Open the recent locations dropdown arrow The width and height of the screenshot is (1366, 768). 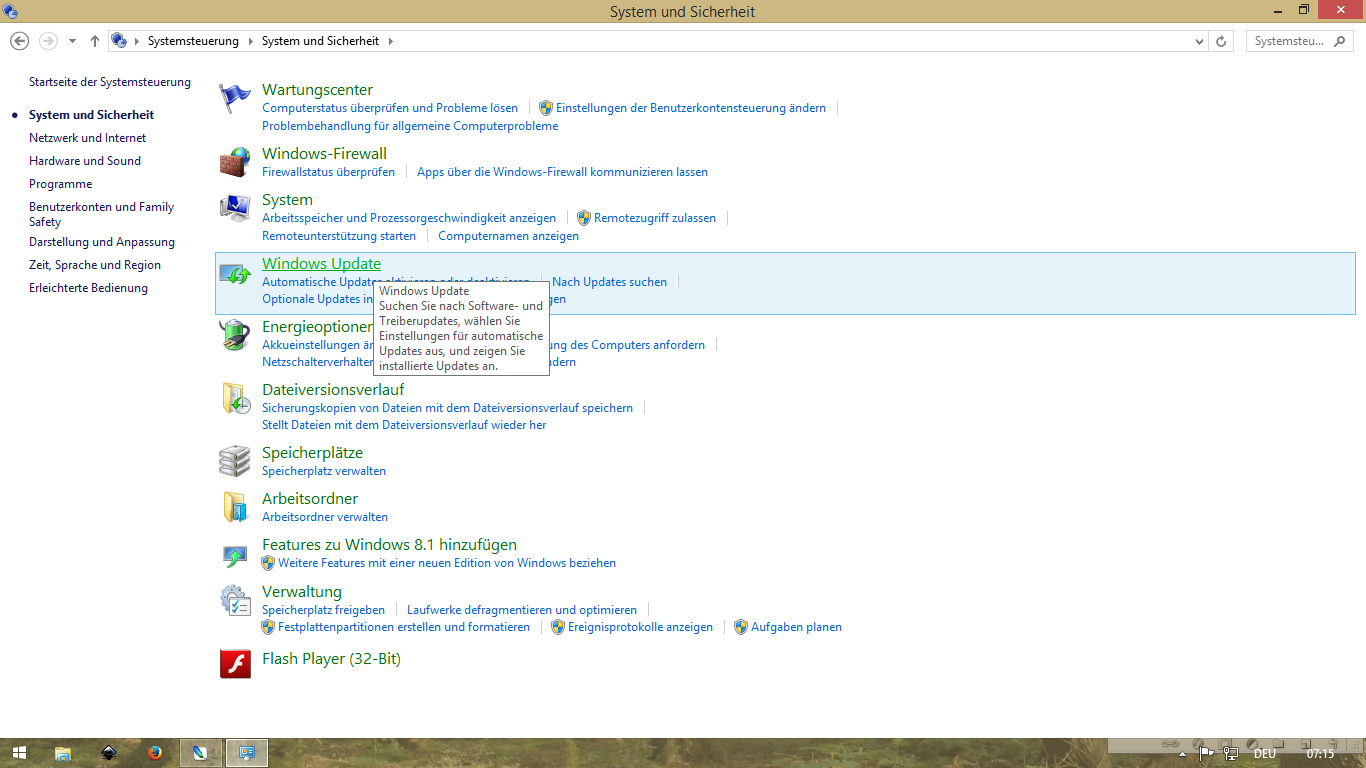[x=72, y=41]
